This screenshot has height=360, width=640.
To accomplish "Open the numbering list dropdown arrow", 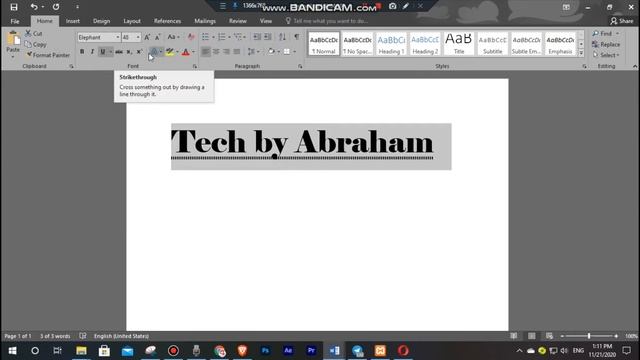I will tap(229, 37).
